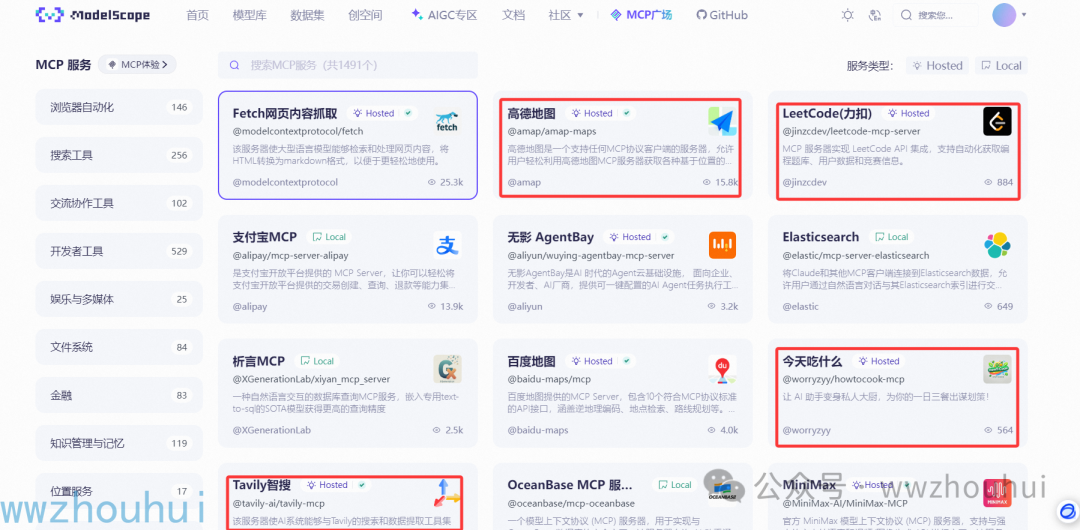Focus the 搜索MCP服务 search field
The height and width of the screenshot is (530, 1080).
[x=348, y=65]
